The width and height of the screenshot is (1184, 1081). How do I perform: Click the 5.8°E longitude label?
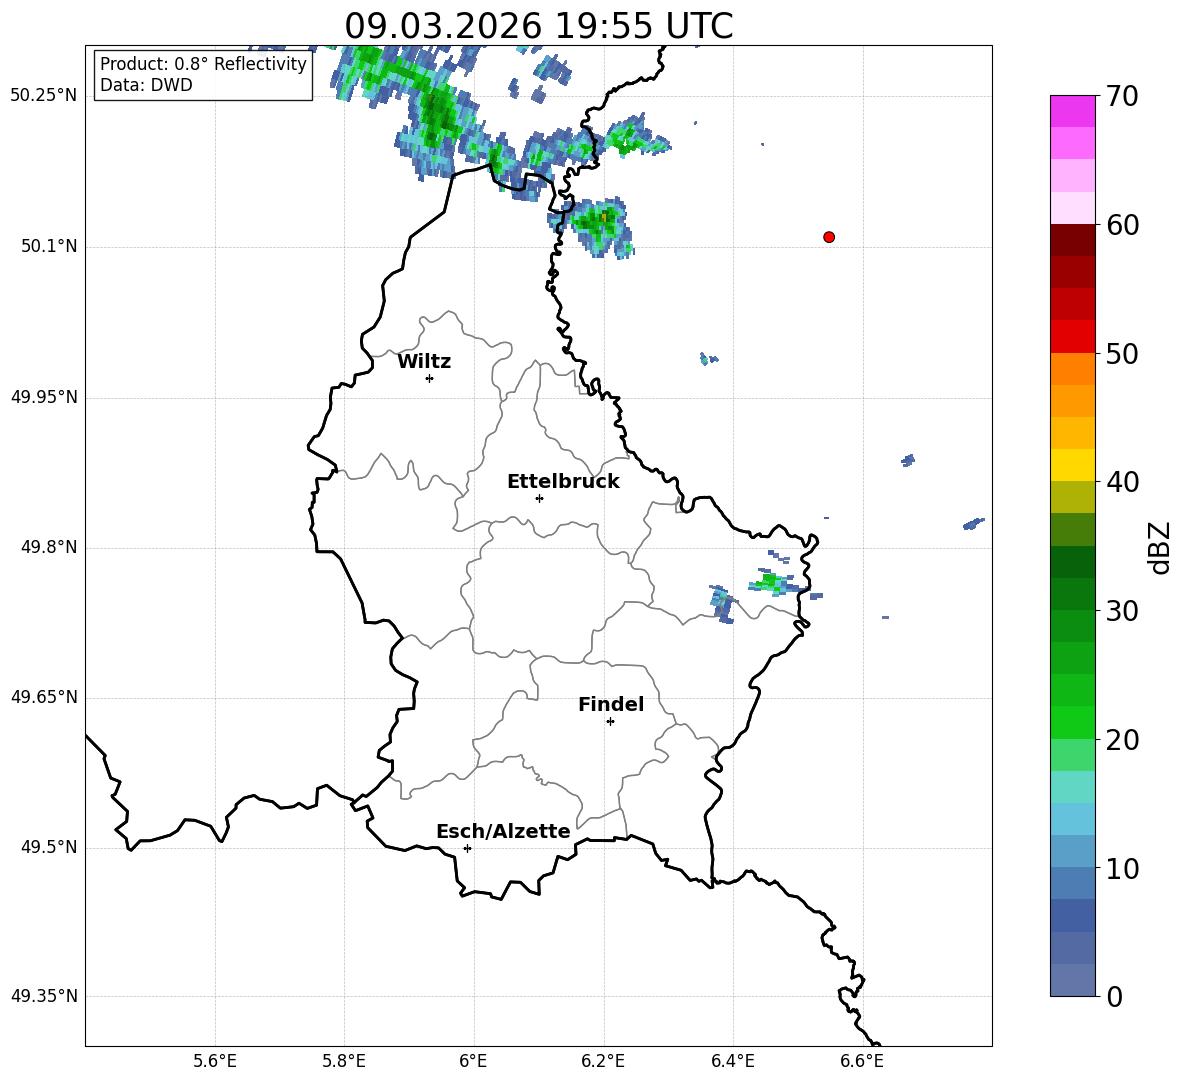pyautogui.click(x=344, y=1061)
